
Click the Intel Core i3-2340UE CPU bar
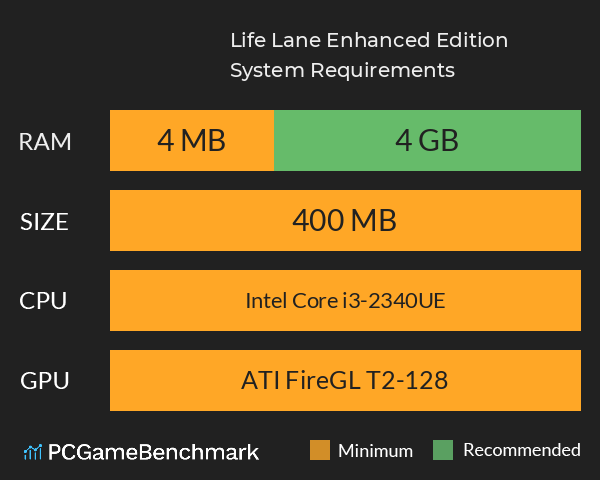click(x=345, y=300)
